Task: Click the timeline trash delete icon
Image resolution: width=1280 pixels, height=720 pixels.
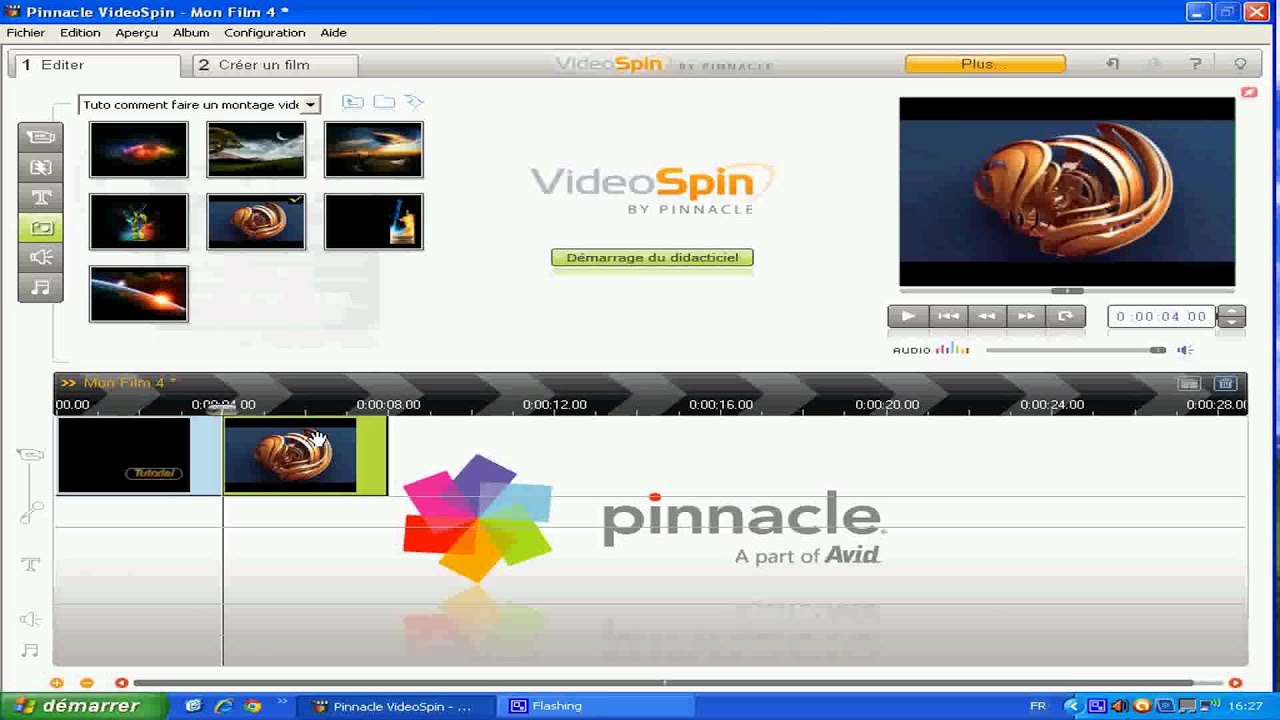Action: coord(1225,383)
